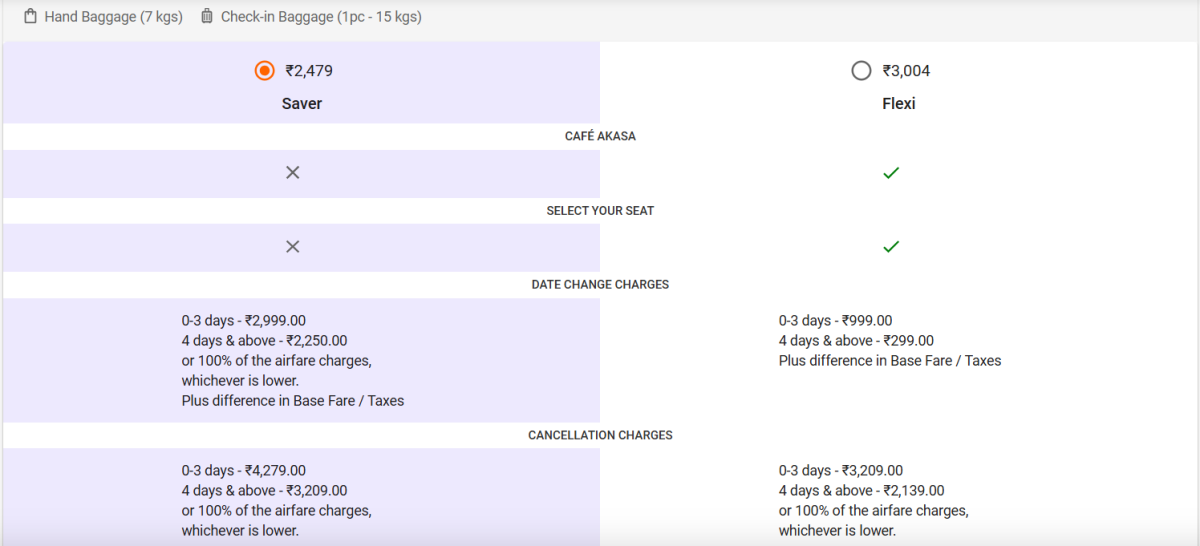Click the Check-in Baggage suitcase icon

click(207, 16)
